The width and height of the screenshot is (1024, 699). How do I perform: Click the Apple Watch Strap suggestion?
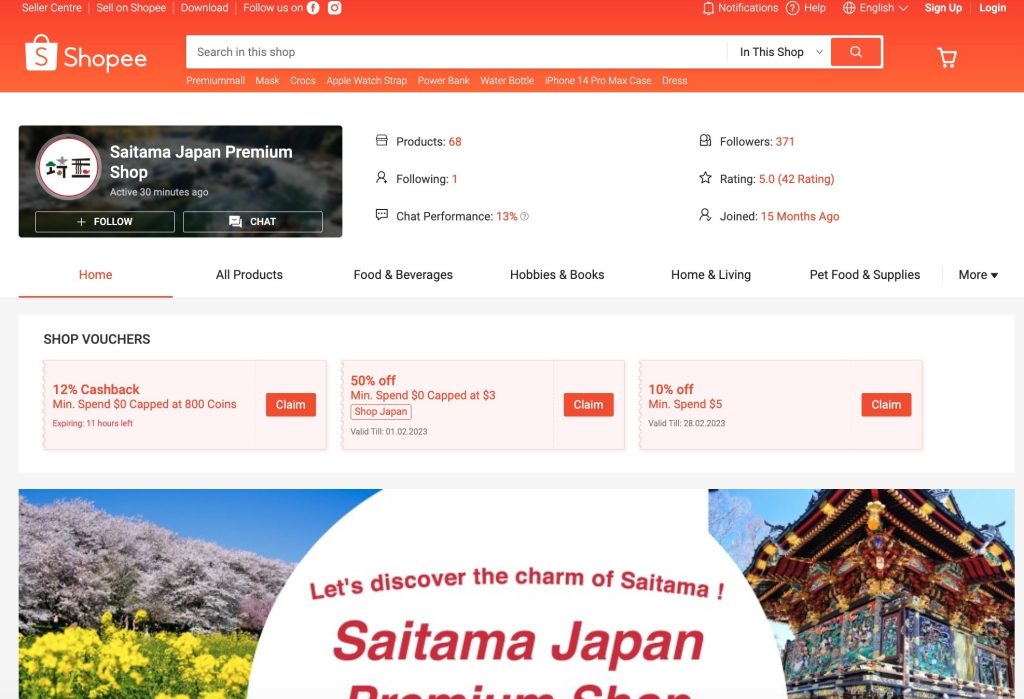[x=366, y=80]
